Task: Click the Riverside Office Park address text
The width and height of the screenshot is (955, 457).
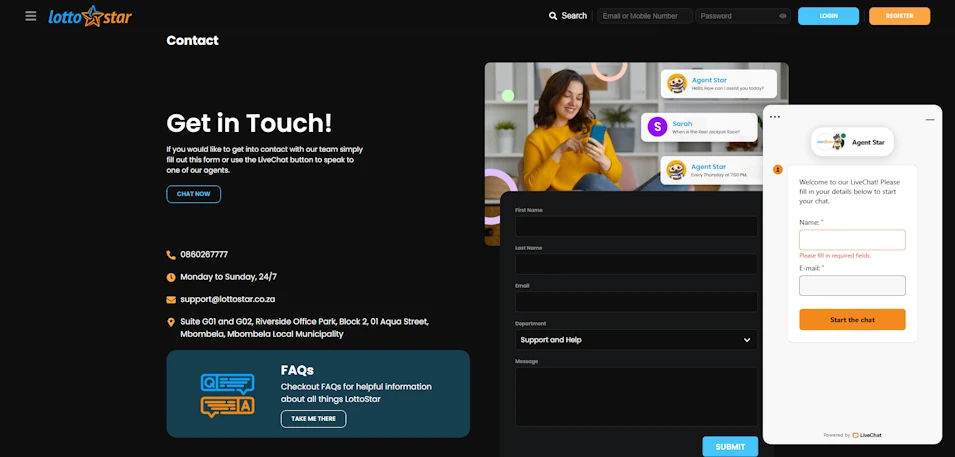Action: point(305,328)
